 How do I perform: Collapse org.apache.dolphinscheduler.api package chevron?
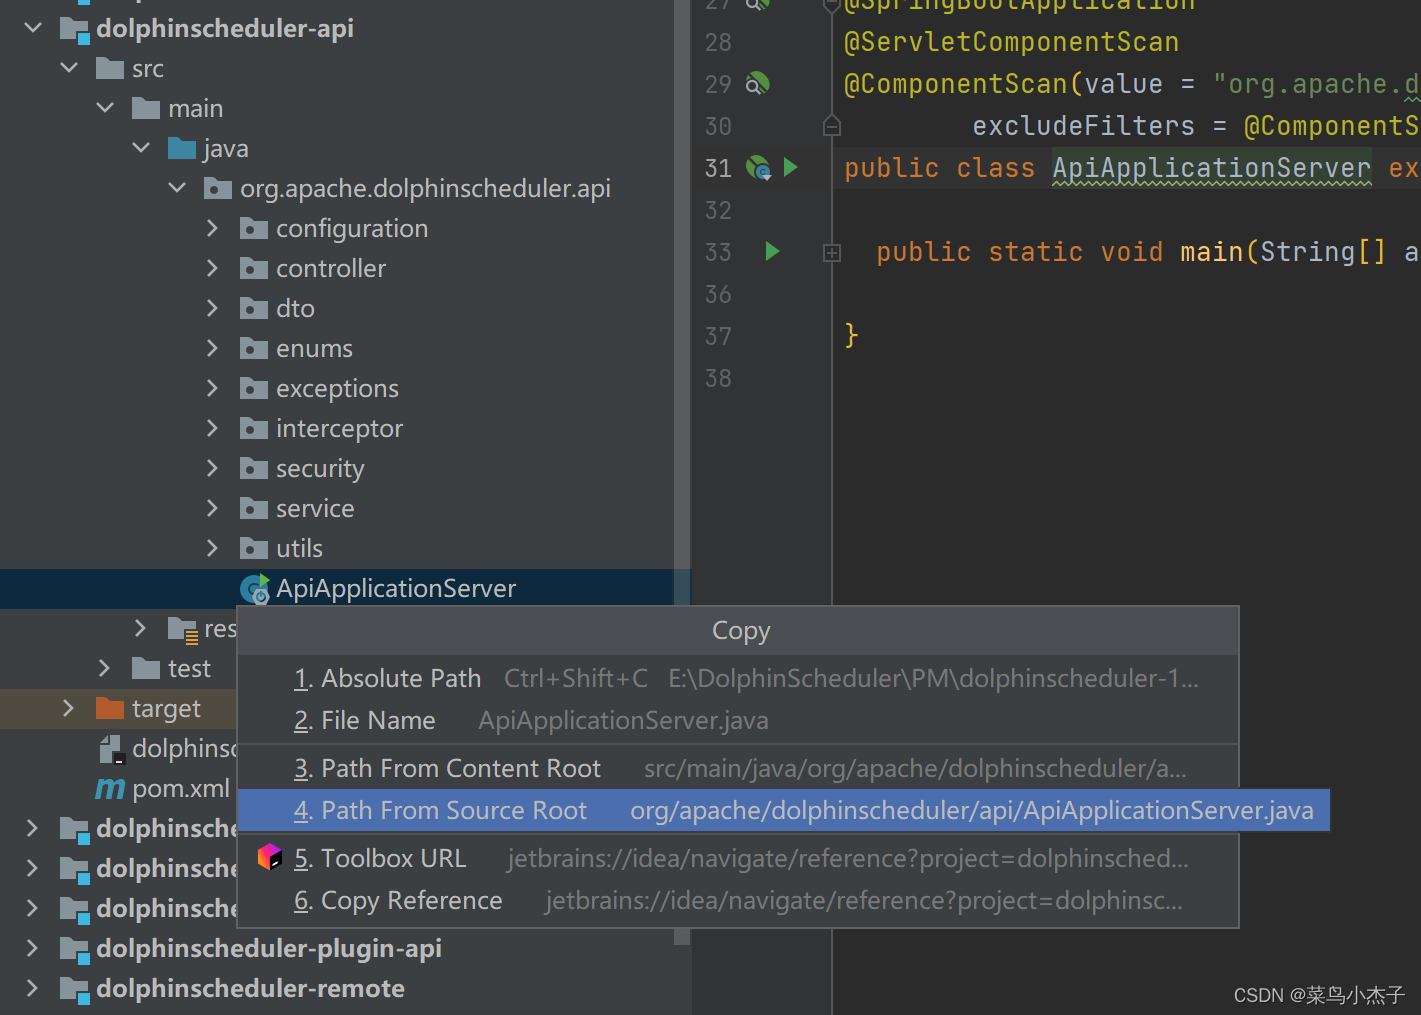[177, 188]
